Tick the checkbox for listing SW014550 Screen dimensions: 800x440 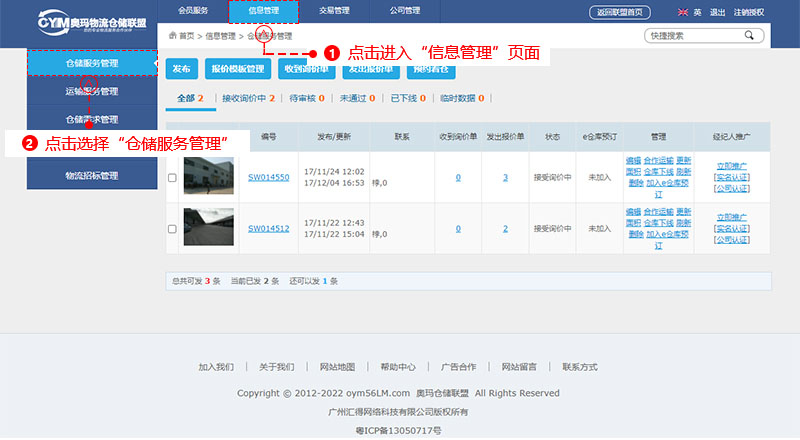[172, 178]
